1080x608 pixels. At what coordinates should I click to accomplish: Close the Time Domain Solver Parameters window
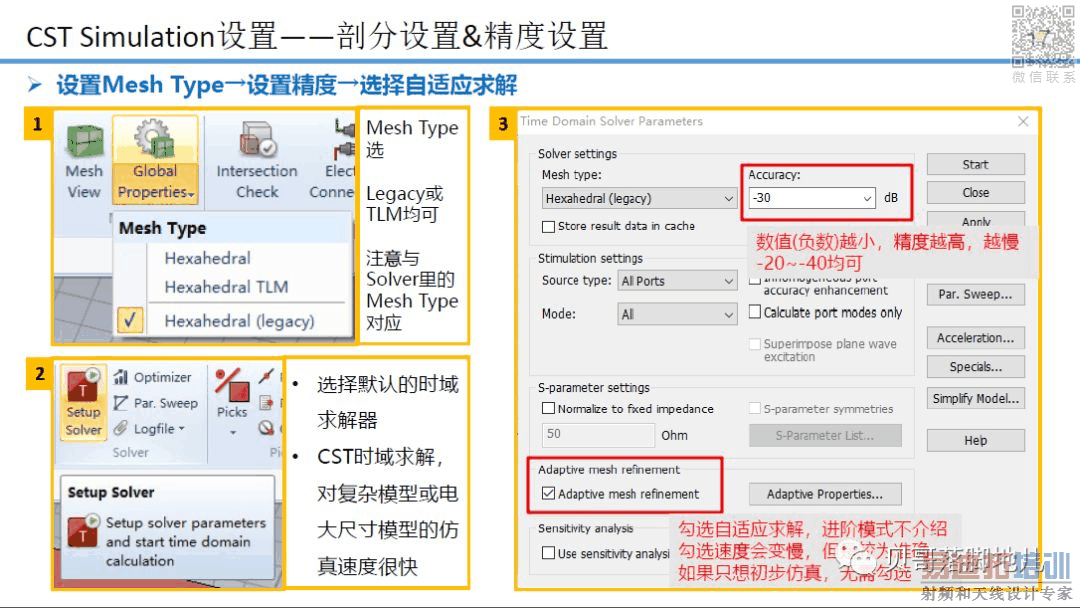(x=1023, y=121)
